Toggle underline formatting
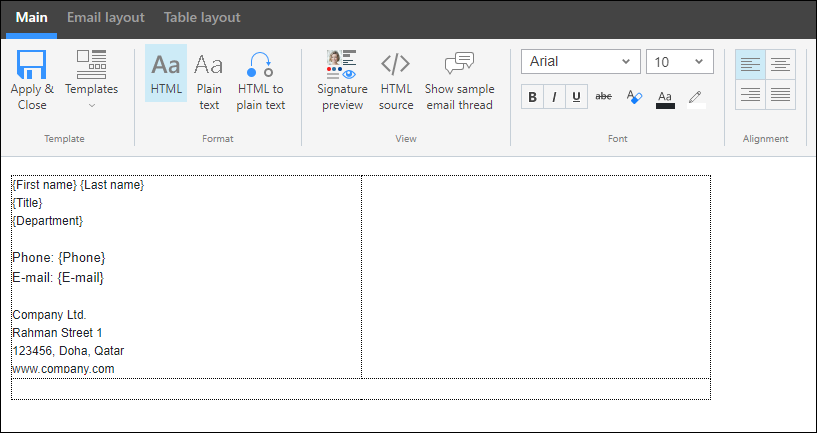This screenshot has height=433, width=817. click(576, 96)
